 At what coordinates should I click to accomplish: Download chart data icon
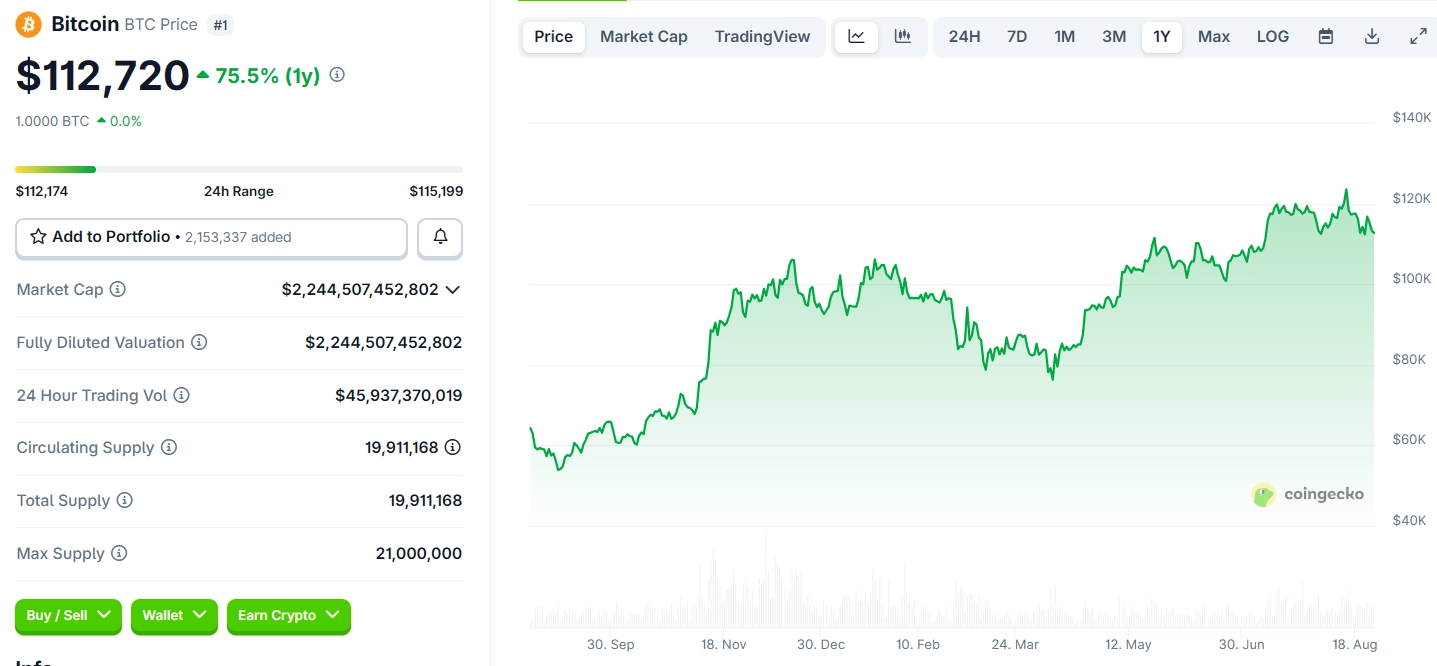(1372, 37)
